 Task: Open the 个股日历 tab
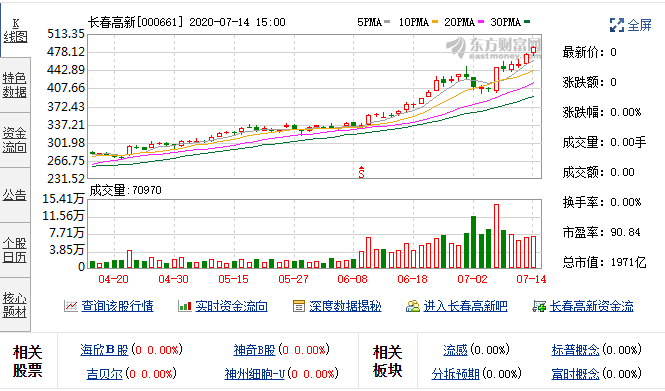15,250
